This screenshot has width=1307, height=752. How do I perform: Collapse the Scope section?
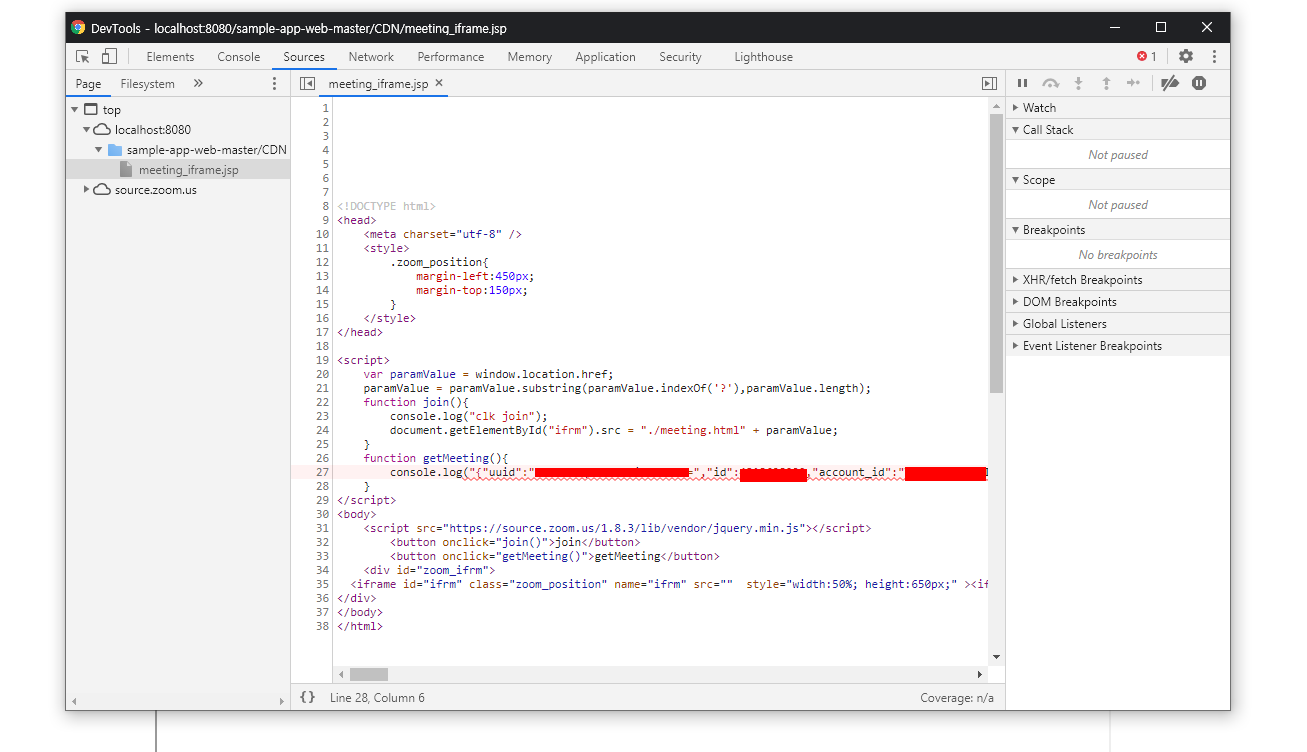(1118, 180)
